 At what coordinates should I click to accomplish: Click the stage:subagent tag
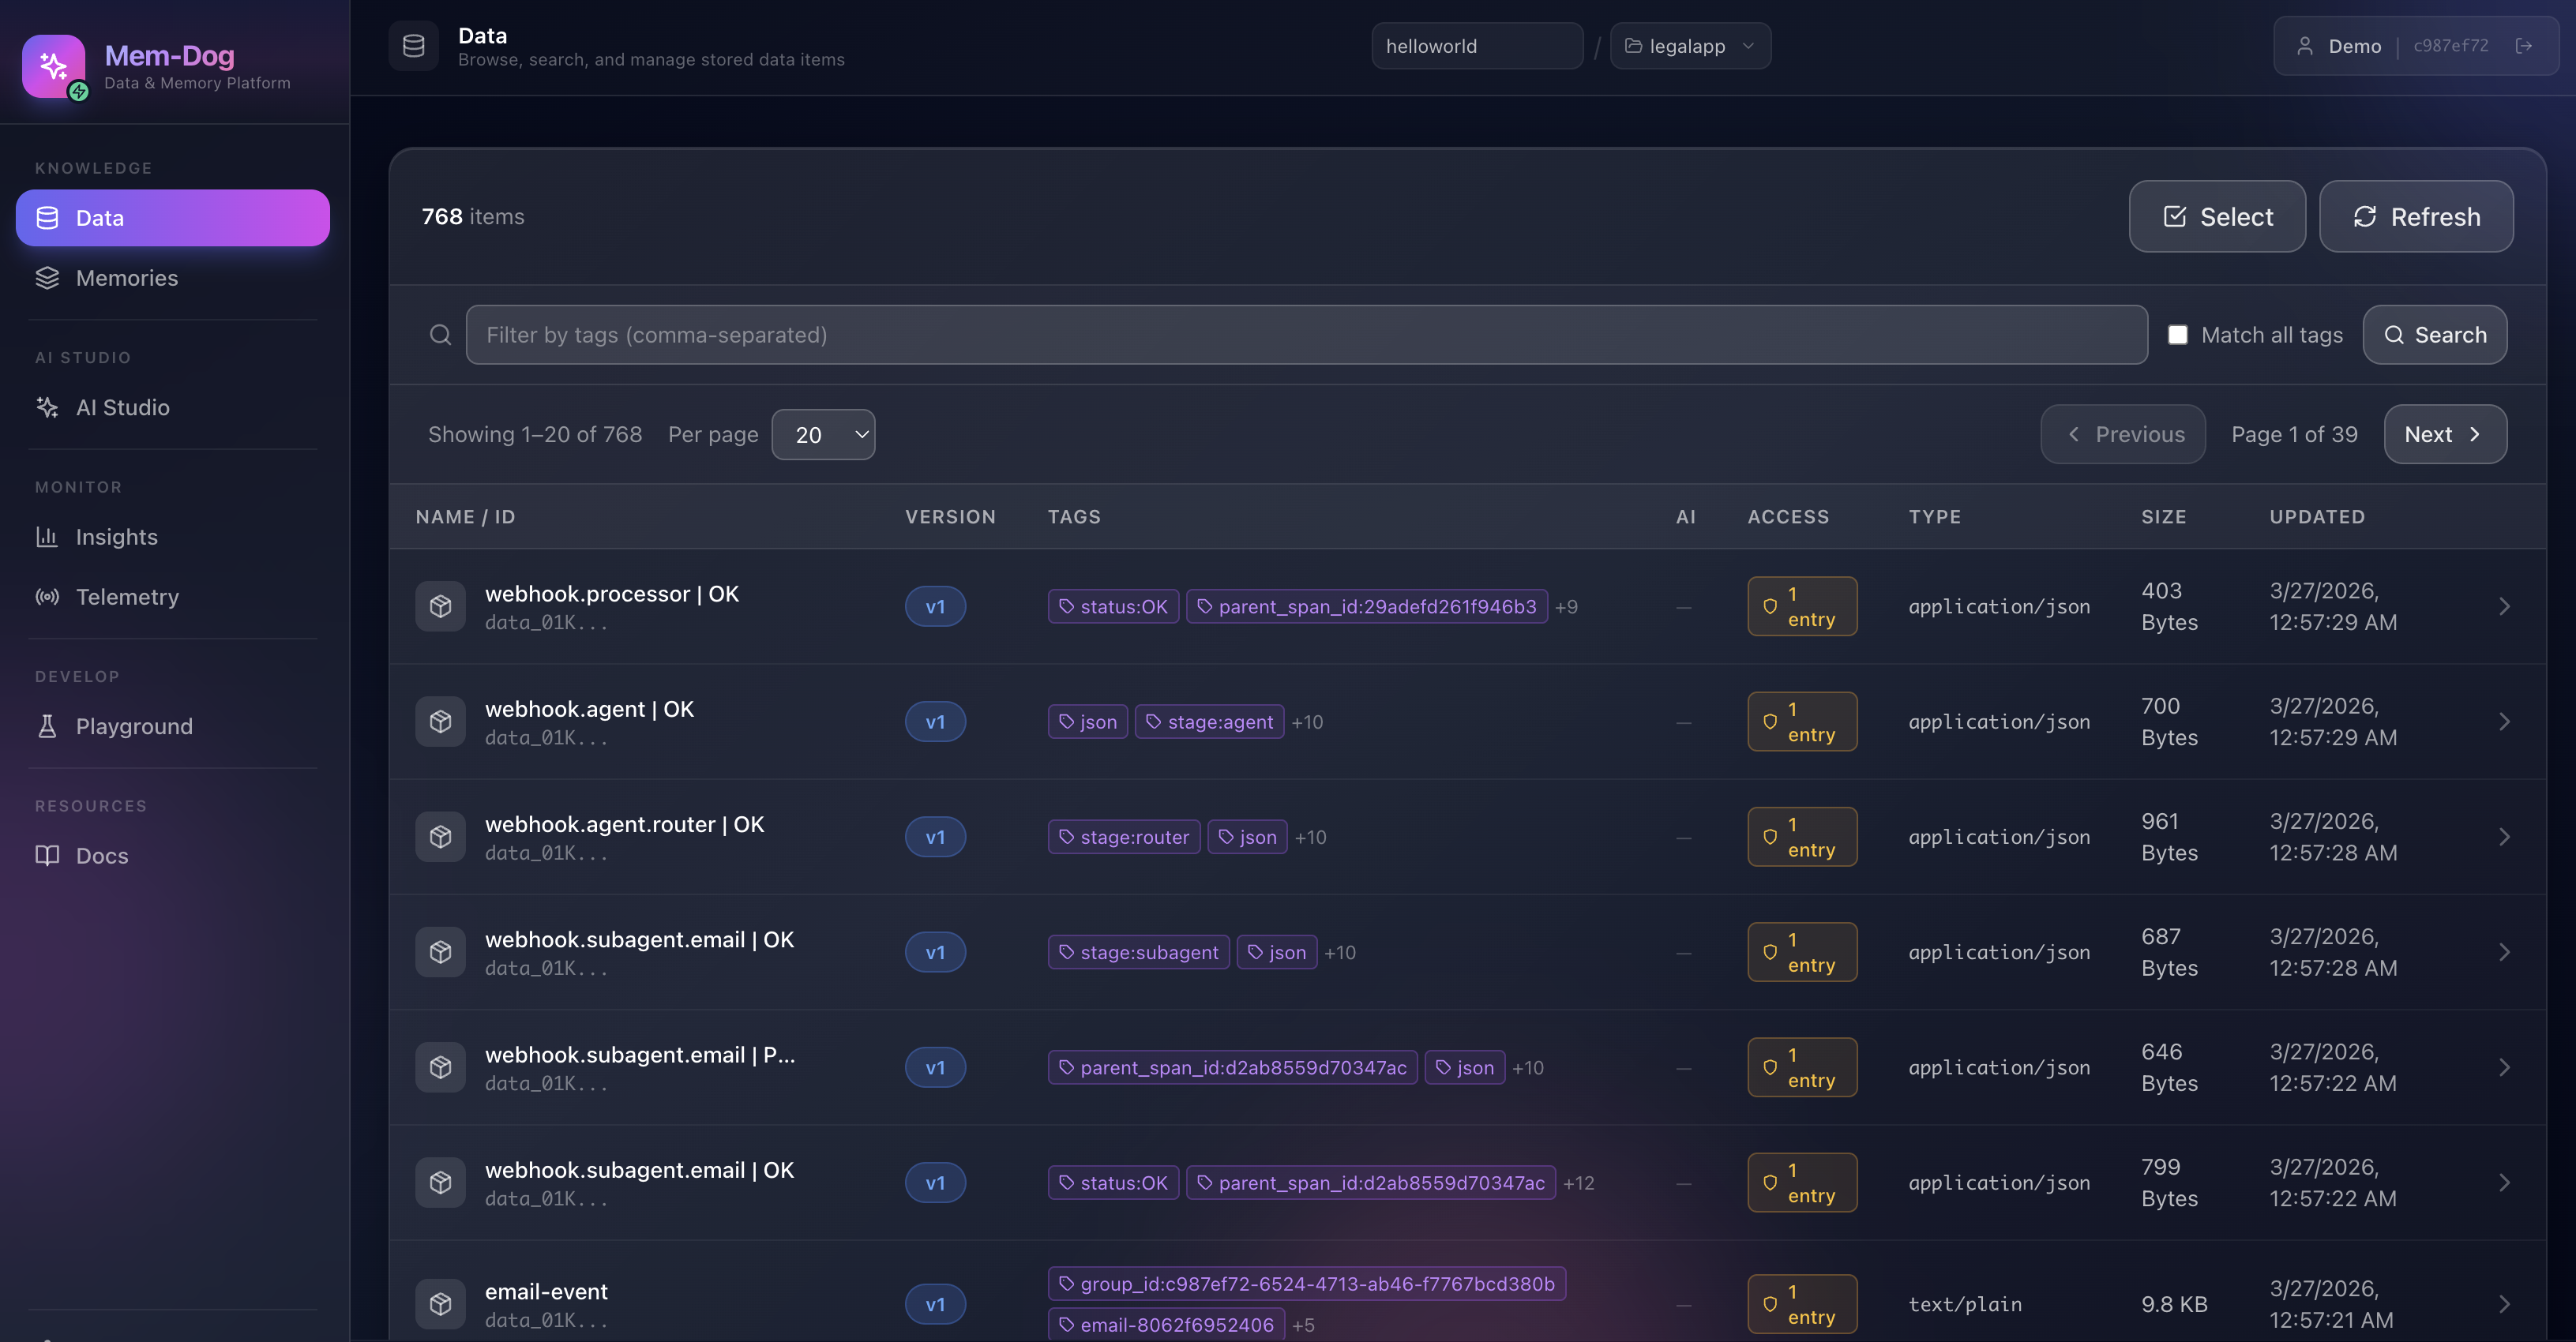[1138, 952]
